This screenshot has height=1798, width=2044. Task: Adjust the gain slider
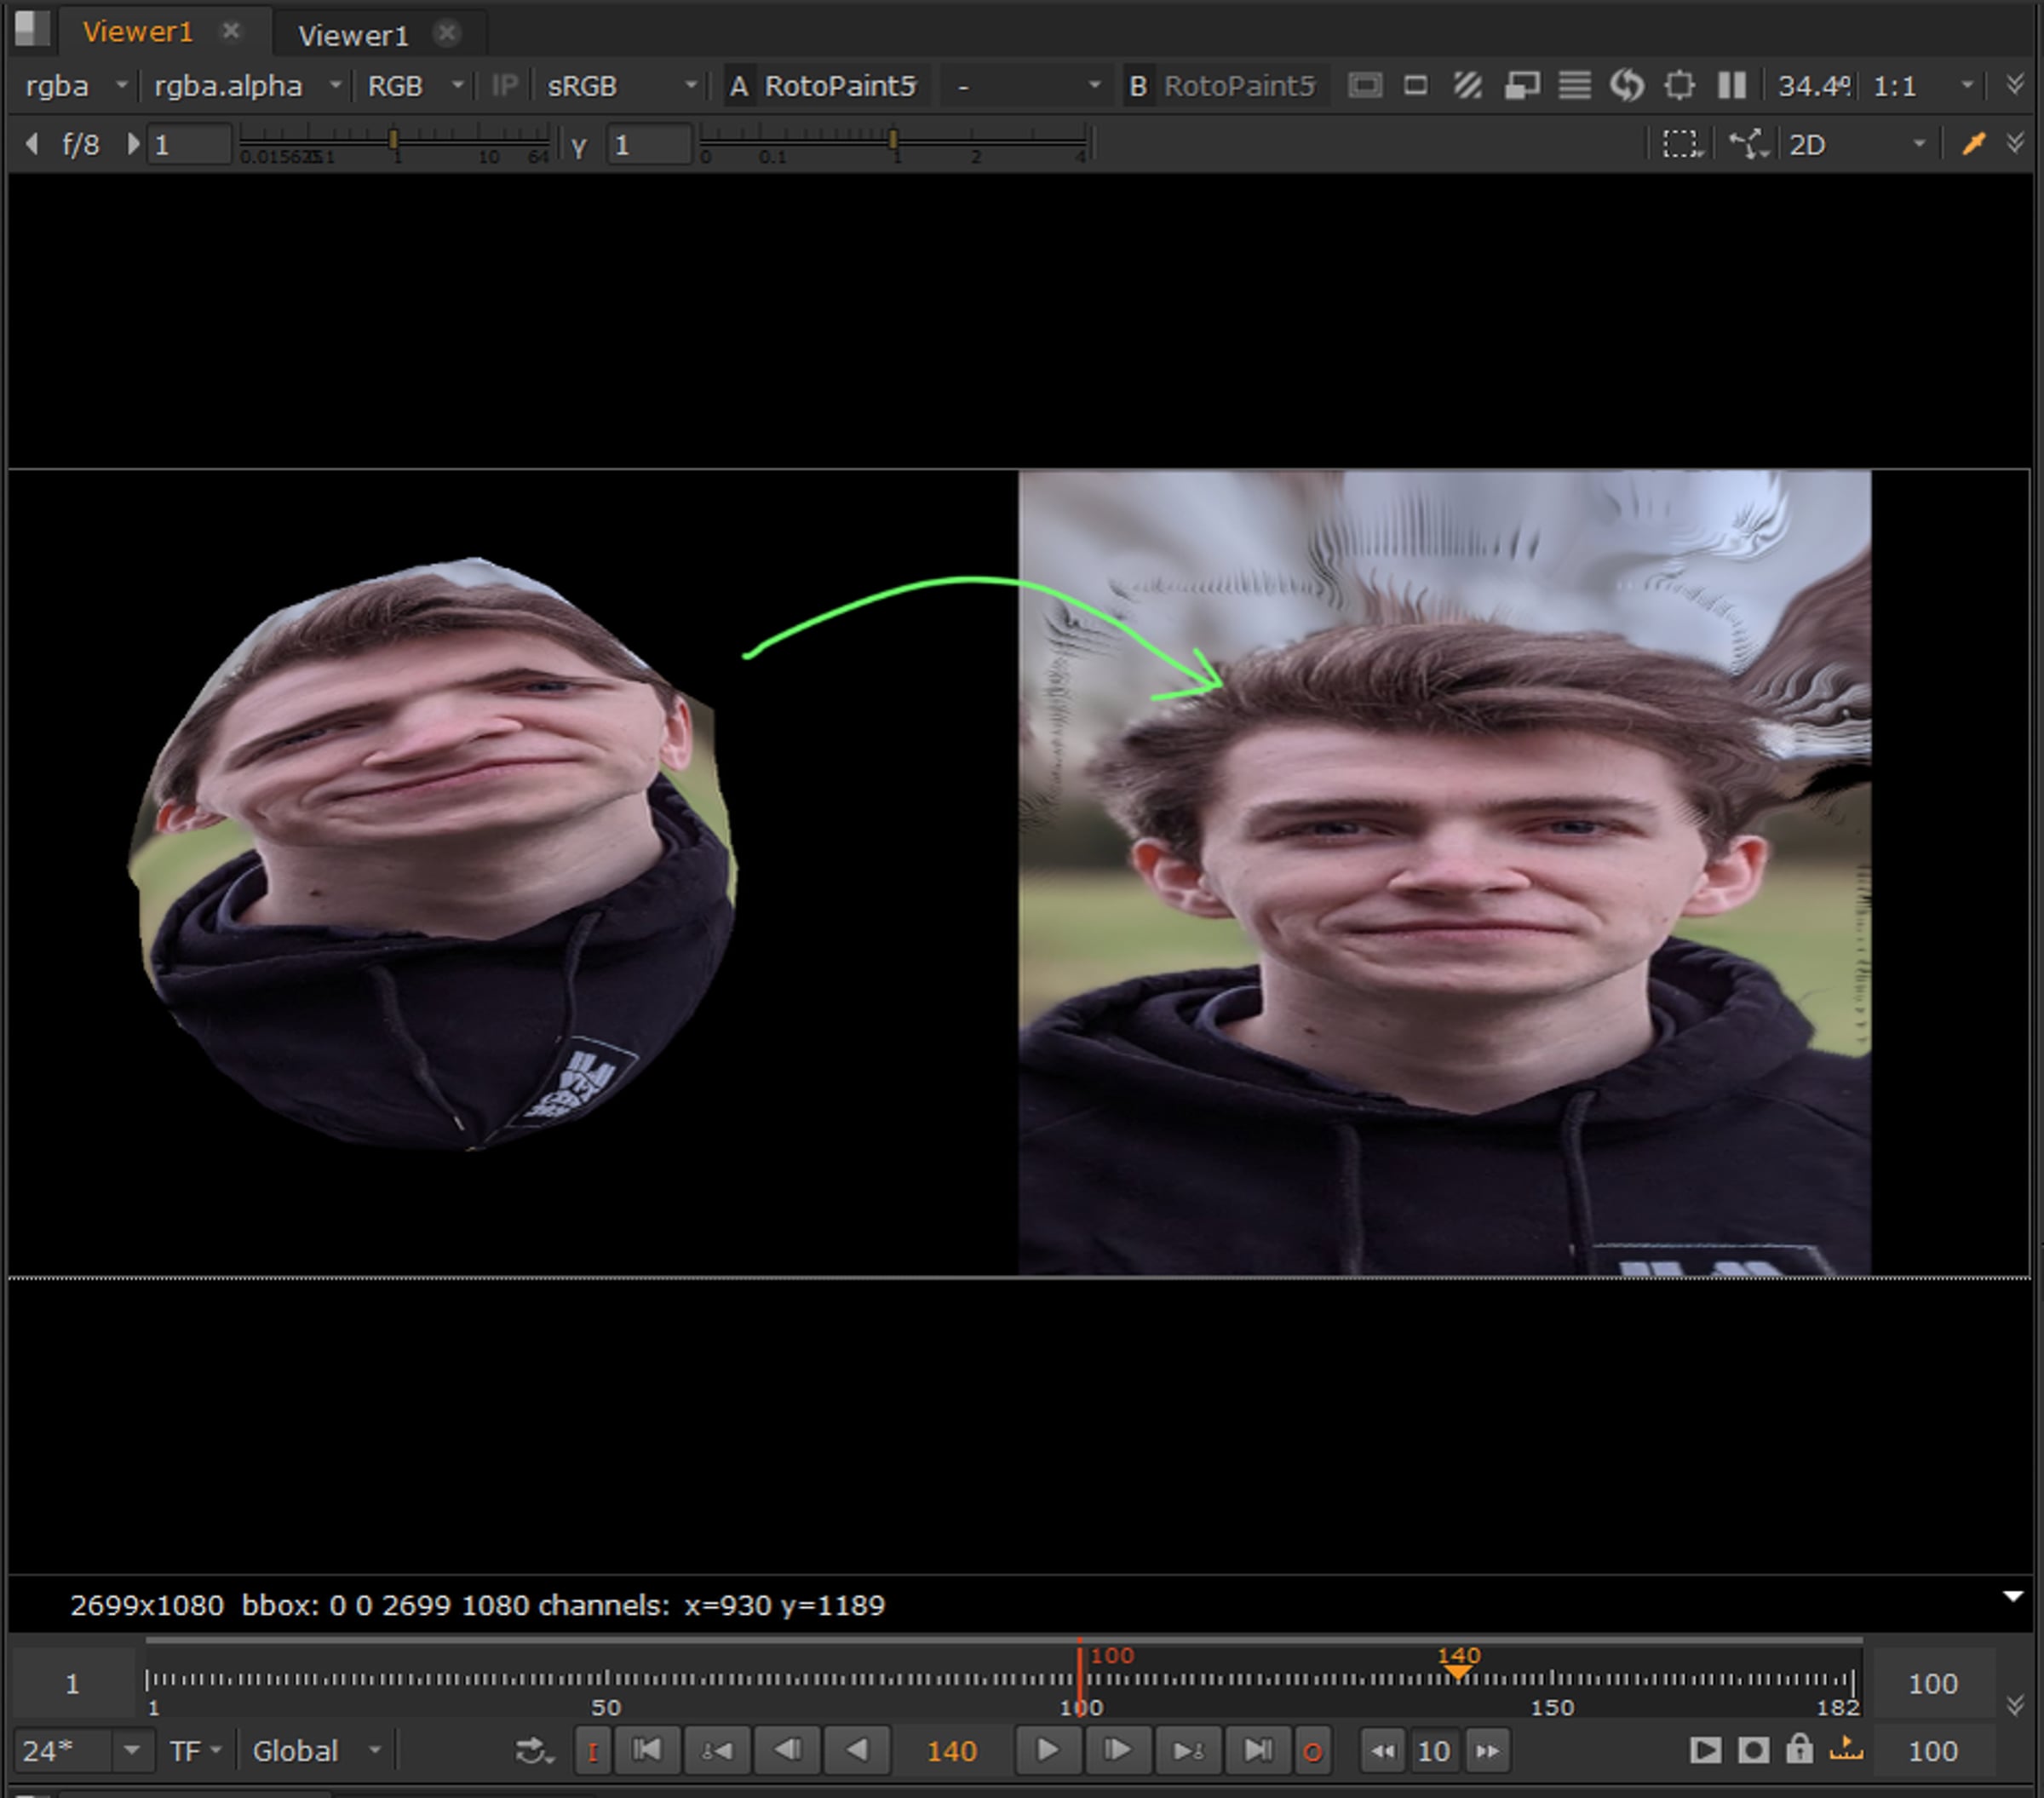[394, 144]
